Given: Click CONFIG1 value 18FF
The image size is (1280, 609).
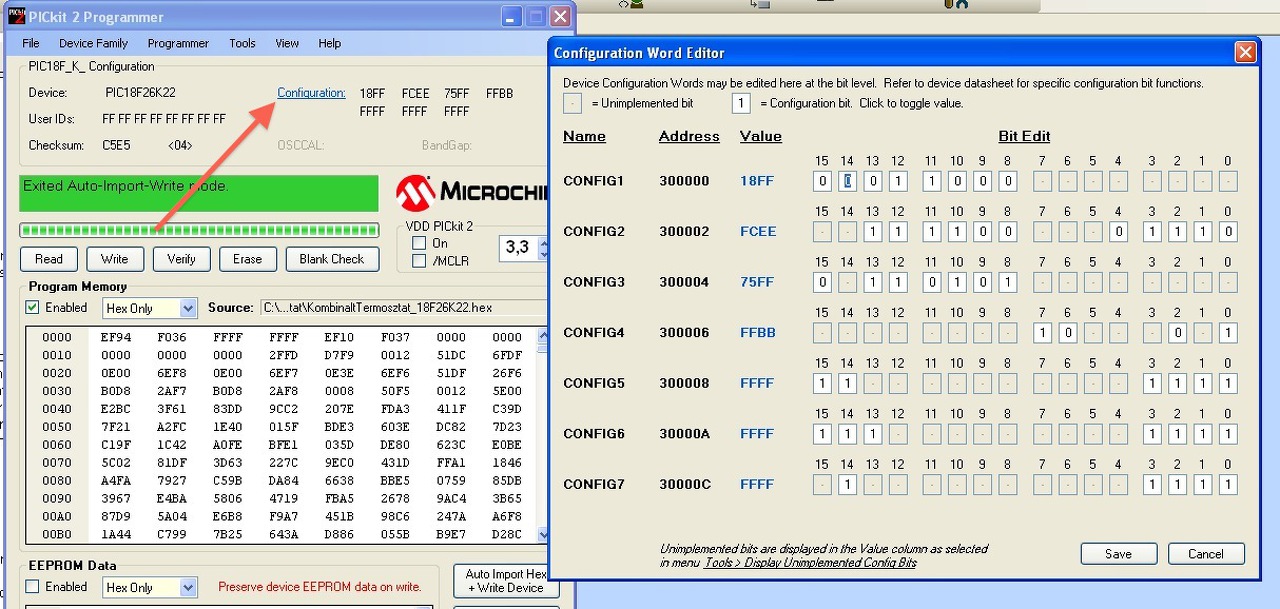Looking at the screenshot, I should [757, 181].
